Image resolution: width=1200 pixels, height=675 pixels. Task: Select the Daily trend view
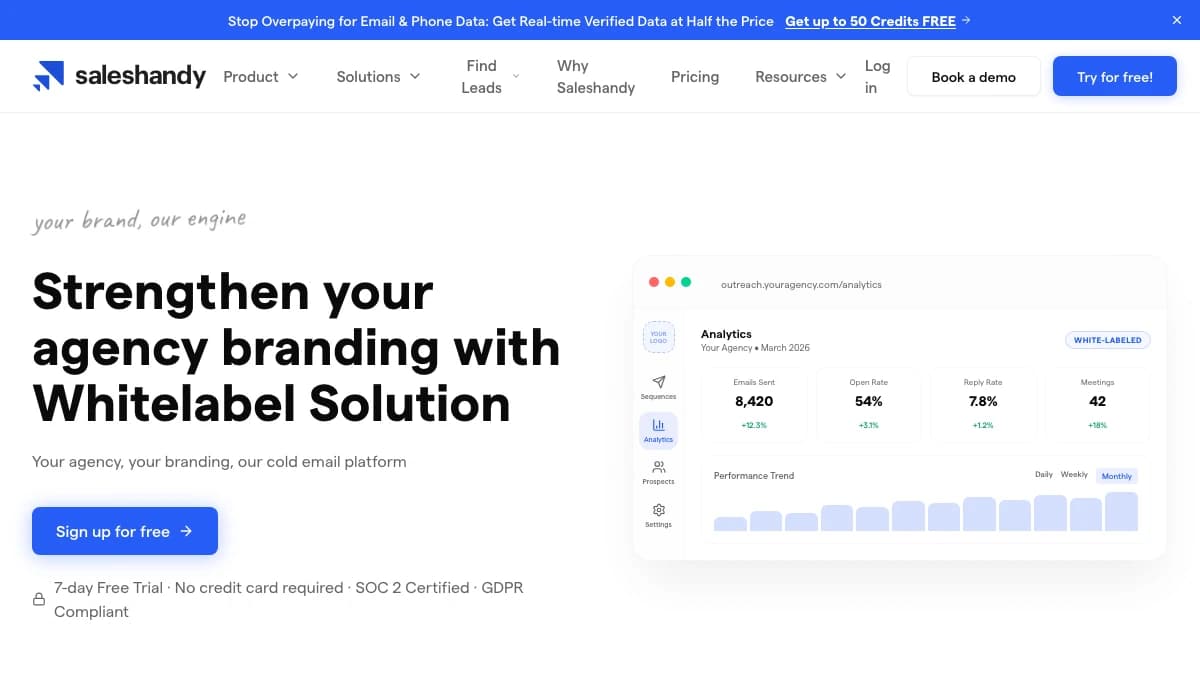[1043, 475]
